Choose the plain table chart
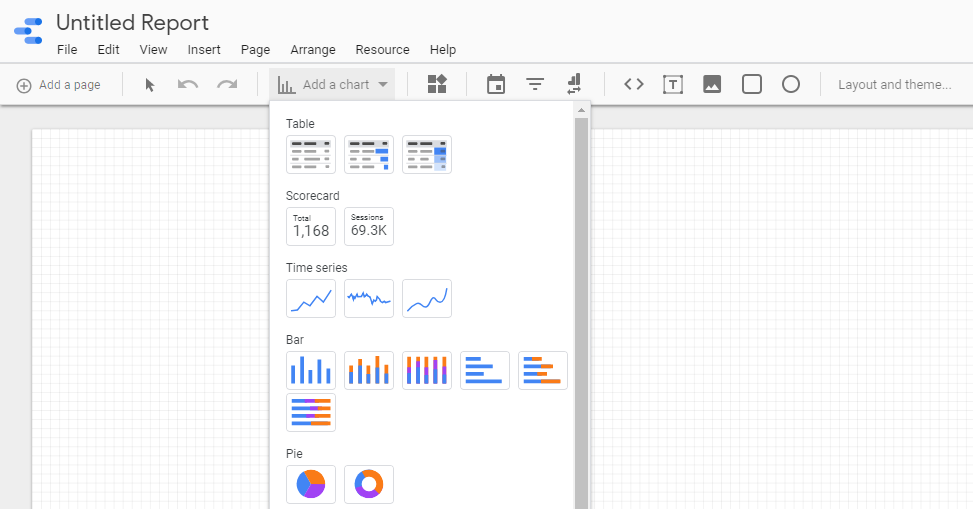The height and width of the screenshot is (509, 973). pyautogui.click(x=311, y=155)
